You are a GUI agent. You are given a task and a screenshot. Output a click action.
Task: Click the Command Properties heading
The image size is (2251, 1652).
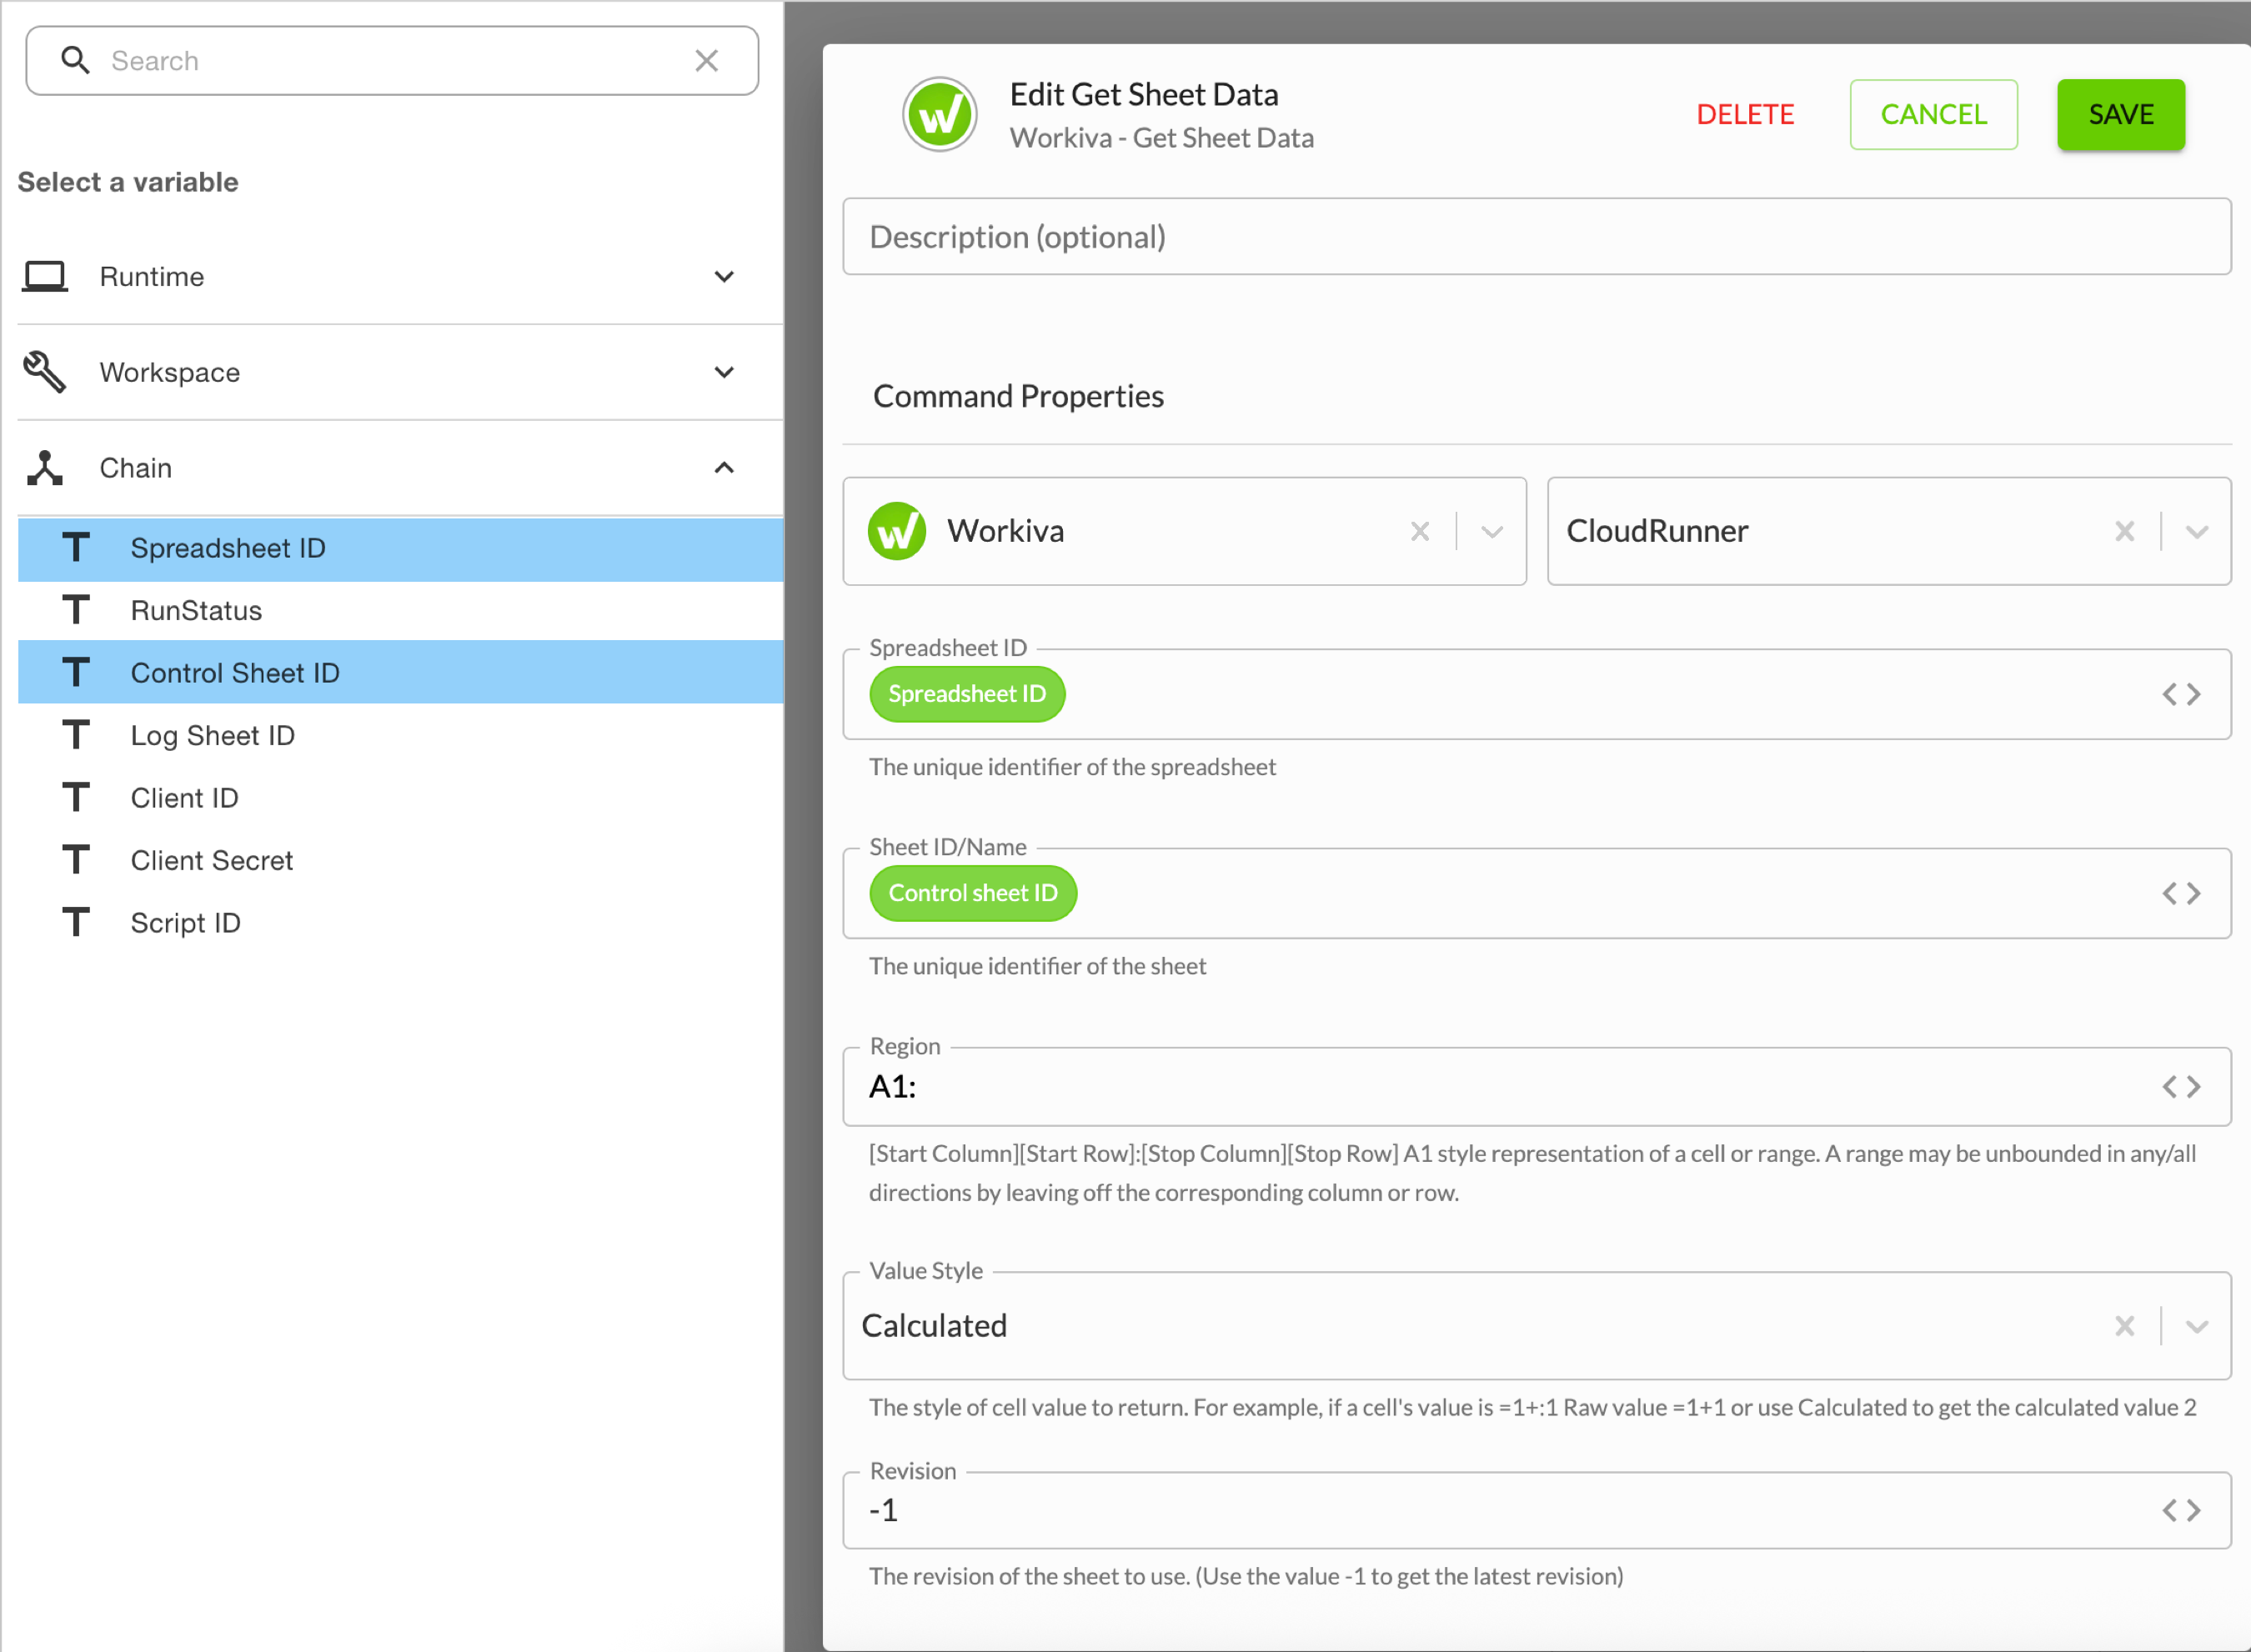tap(1017, 397)
